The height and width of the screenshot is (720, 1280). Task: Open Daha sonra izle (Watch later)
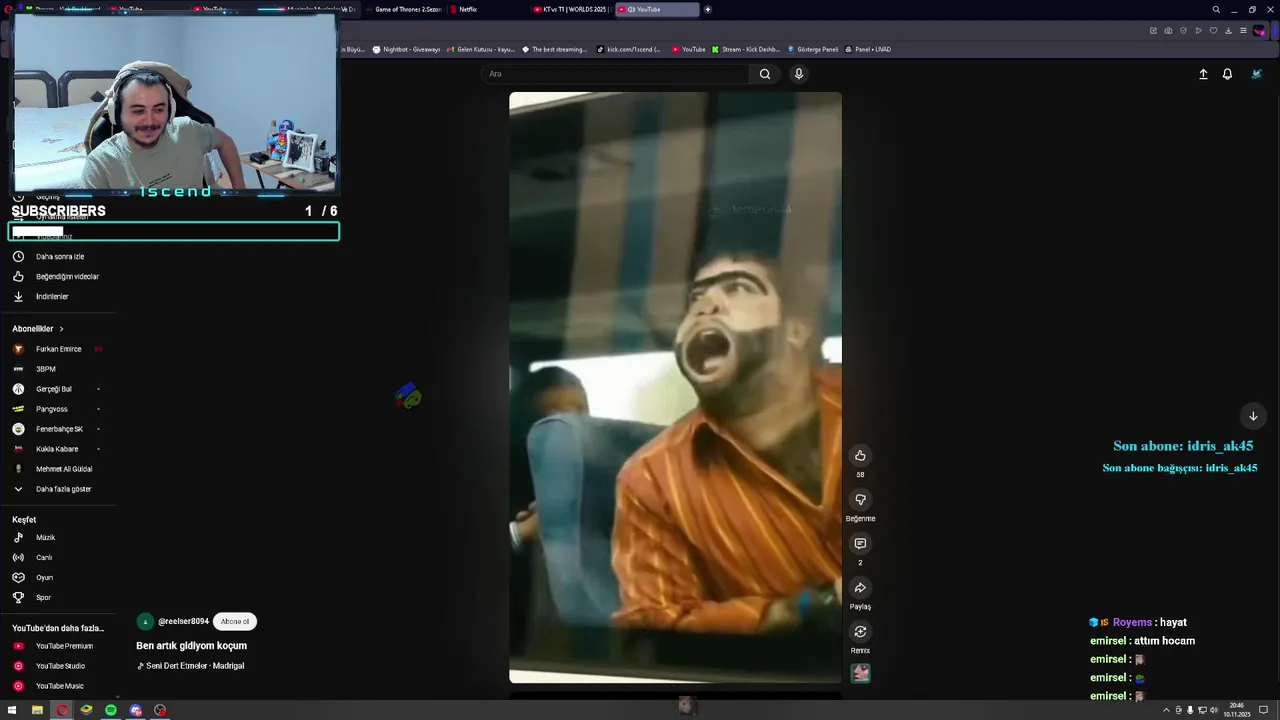coord(60,257)
